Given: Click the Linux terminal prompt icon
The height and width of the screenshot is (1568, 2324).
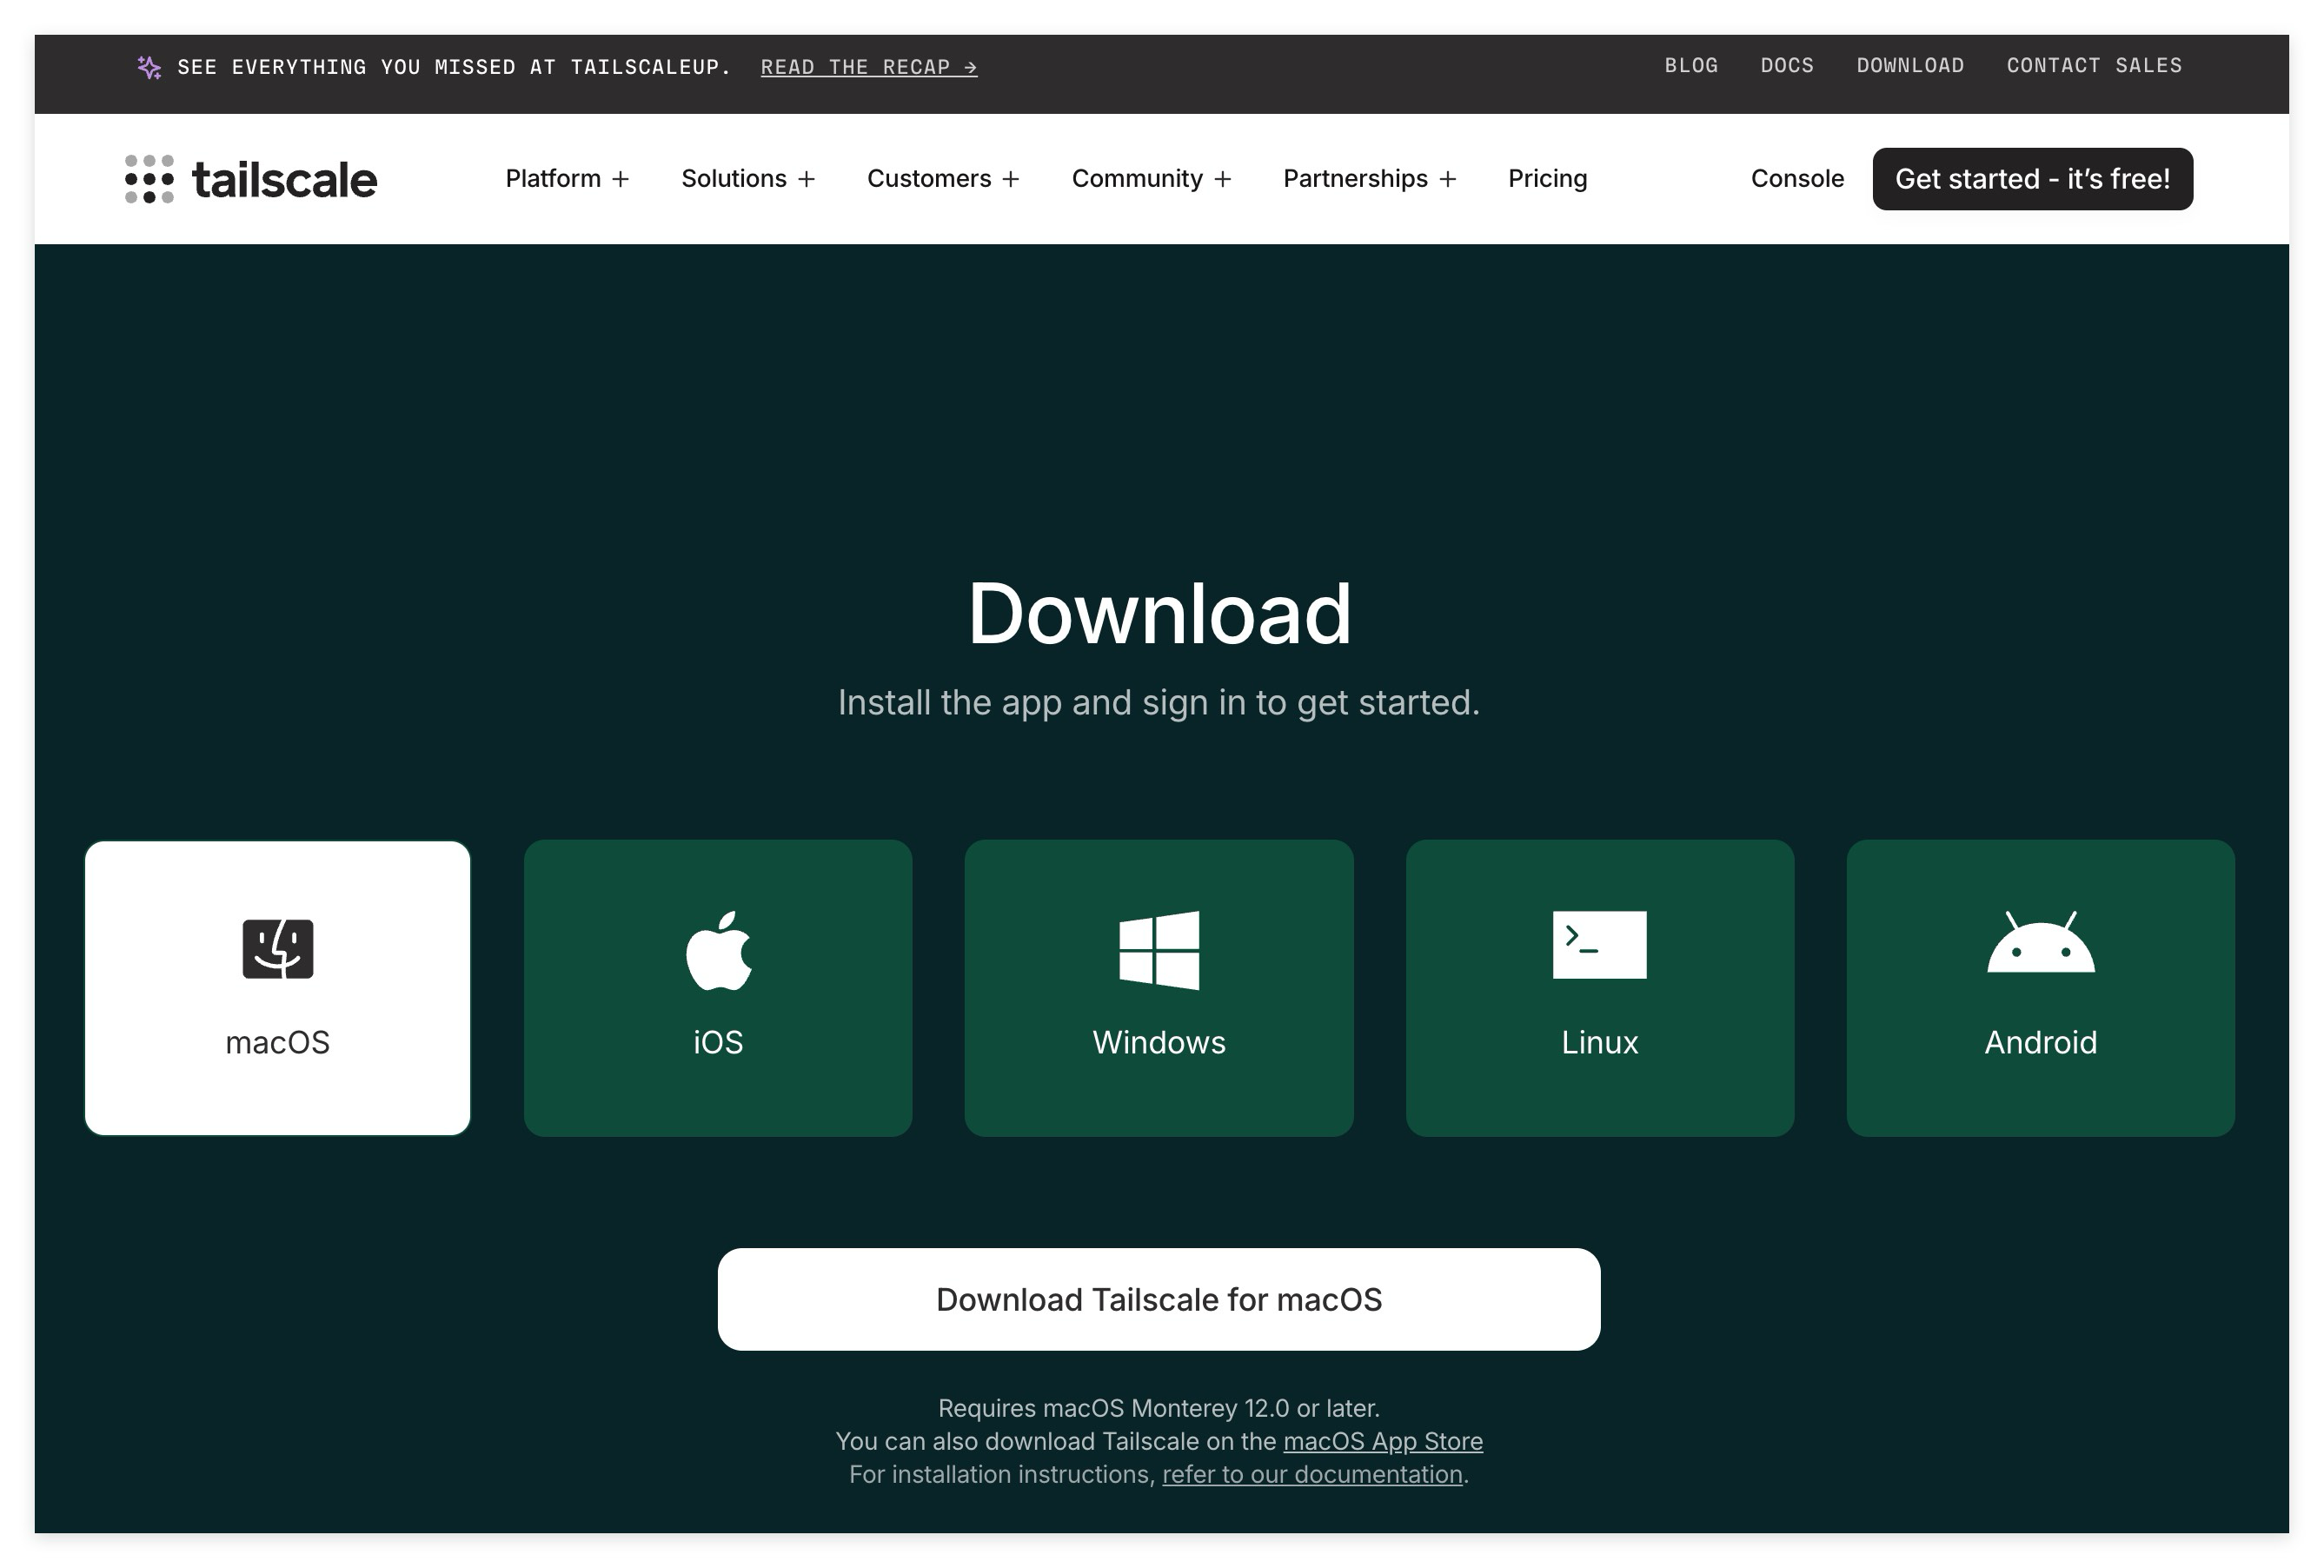Looking at the screenshot, I should click(x=1599, y=944).
